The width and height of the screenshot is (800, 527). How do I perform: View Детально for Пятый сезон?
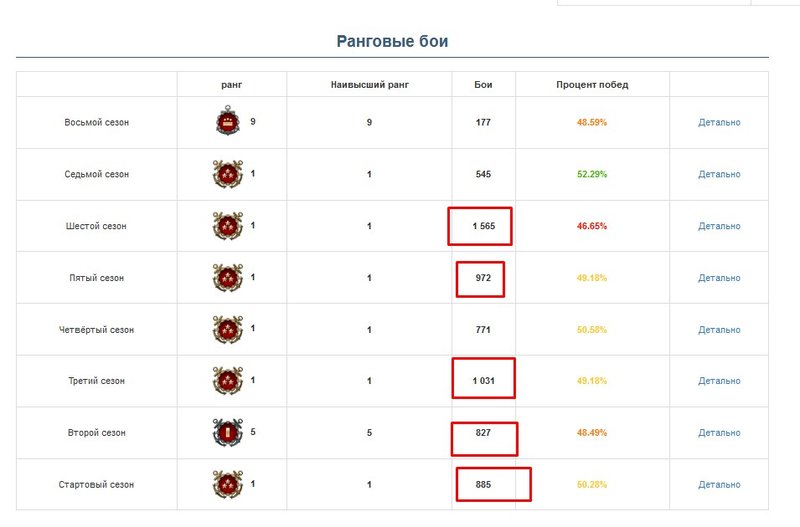(x=719, y=278)
